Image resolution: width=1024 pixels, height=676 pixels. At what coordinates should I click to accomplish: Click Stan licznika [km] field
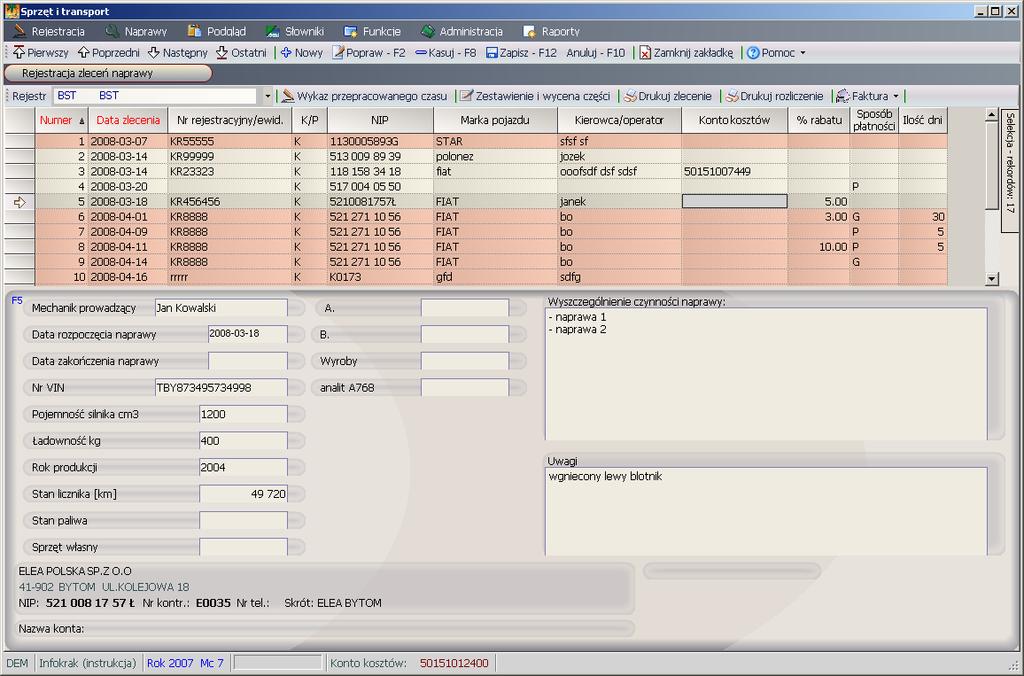(x=243, y=494)
